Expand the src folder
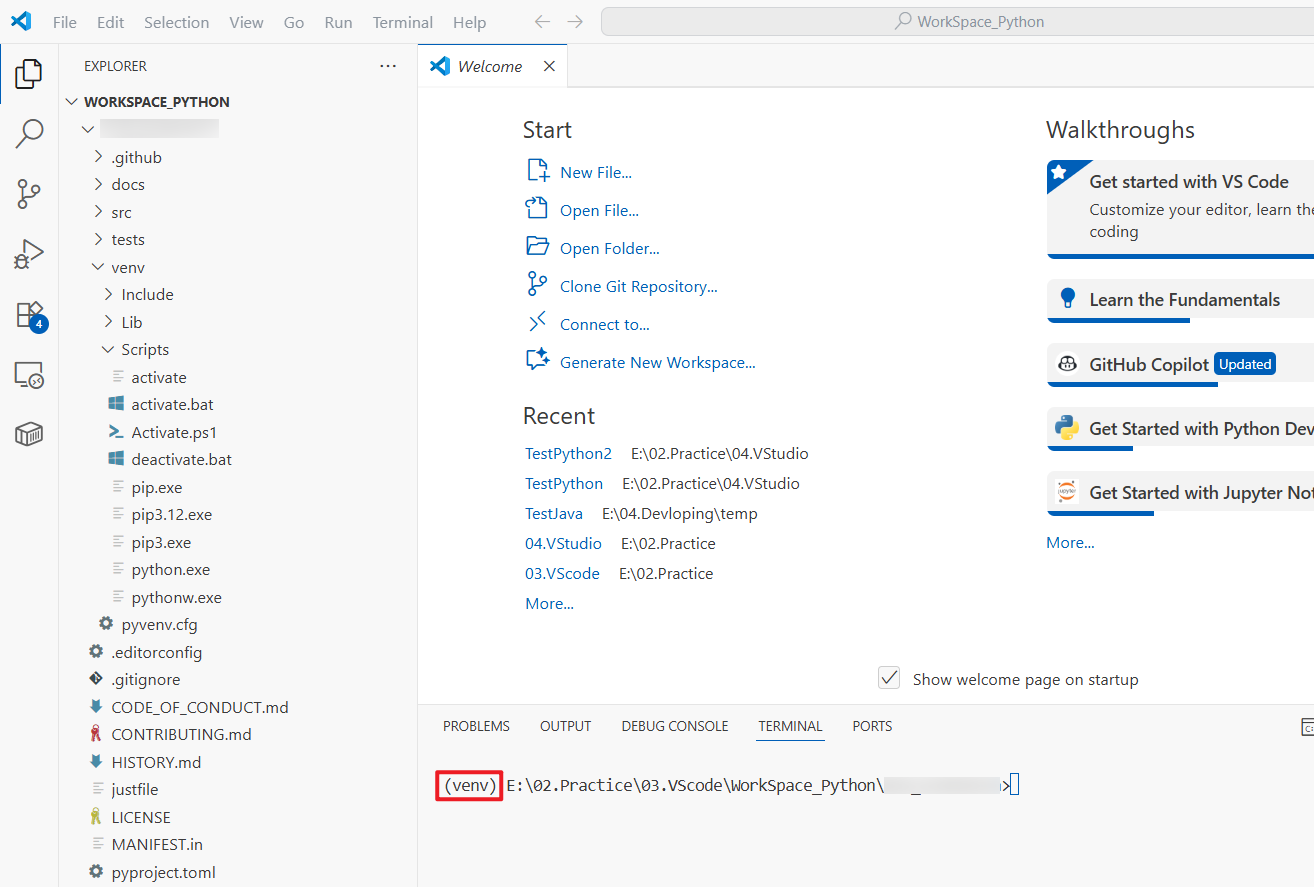The height and width of the screenshot is (887, 1314). (98, 212)
